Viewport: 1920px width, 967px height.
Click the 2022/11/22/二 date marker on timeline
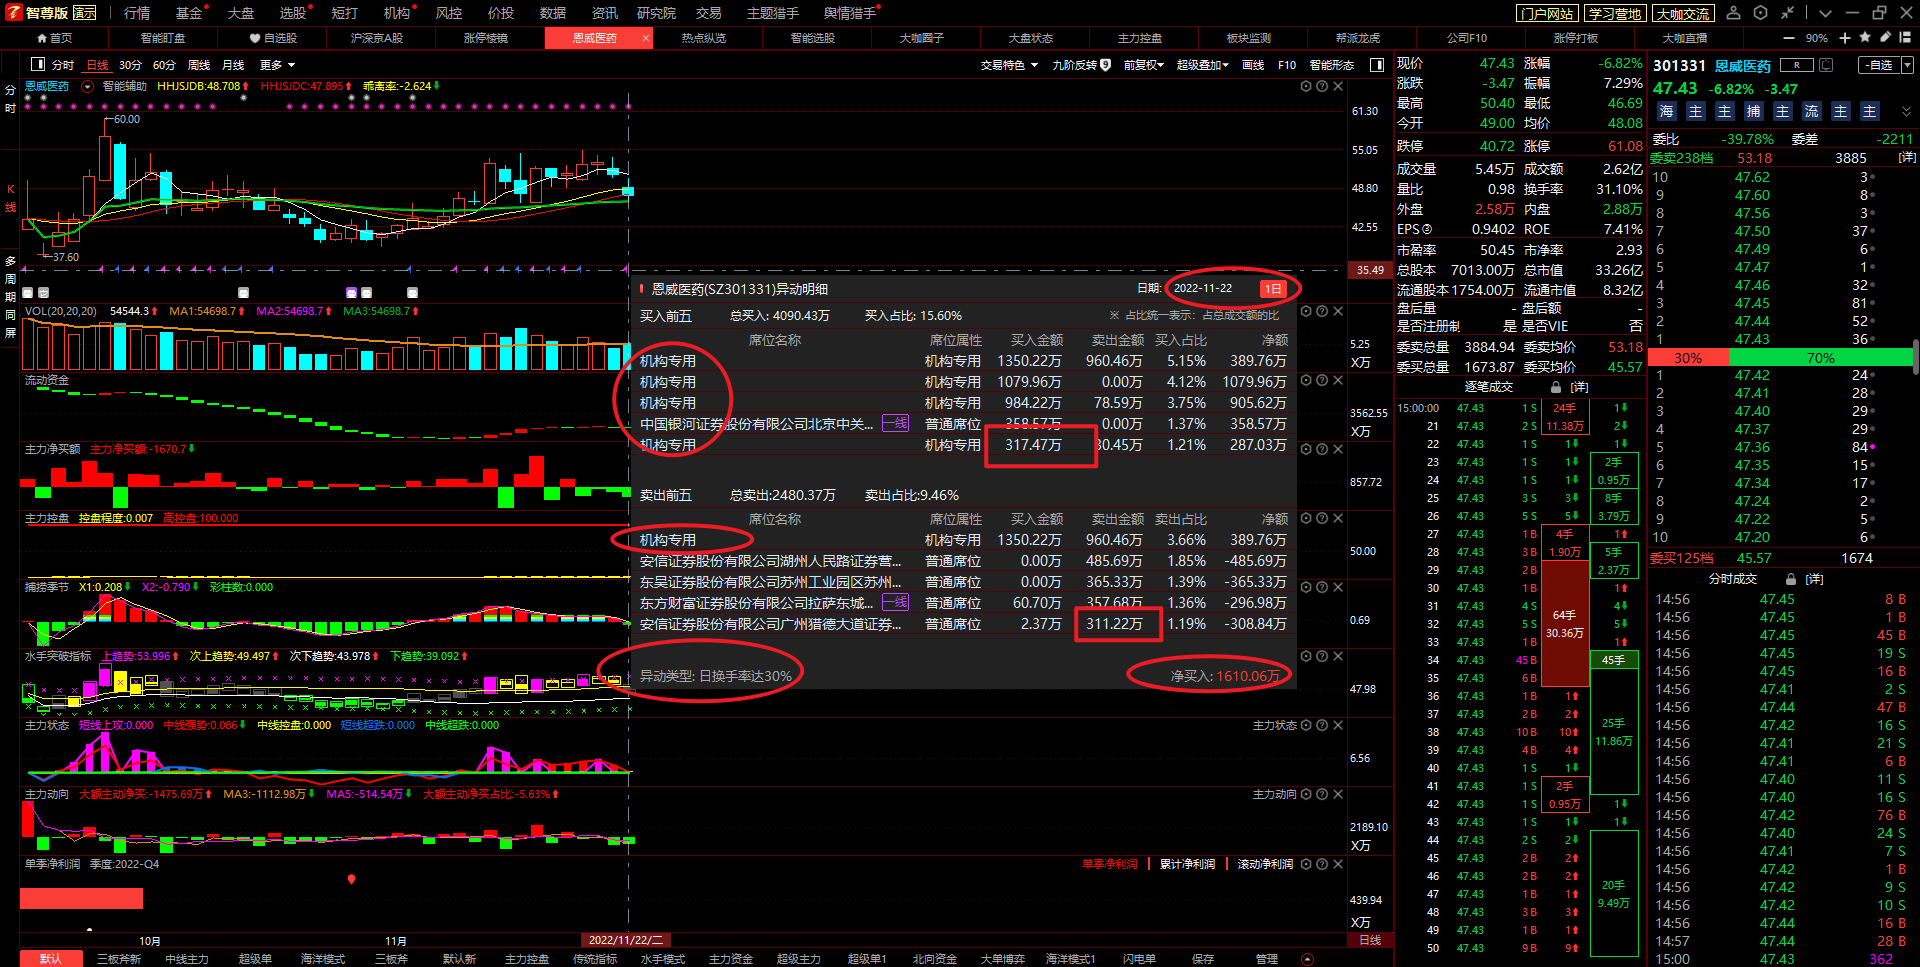[x=626, y=940]
